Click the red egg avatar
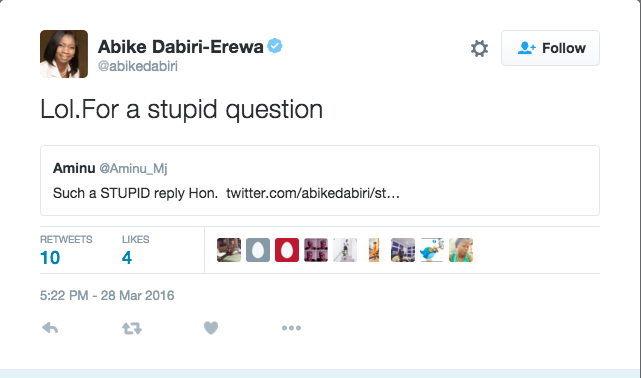 [287, 250]
